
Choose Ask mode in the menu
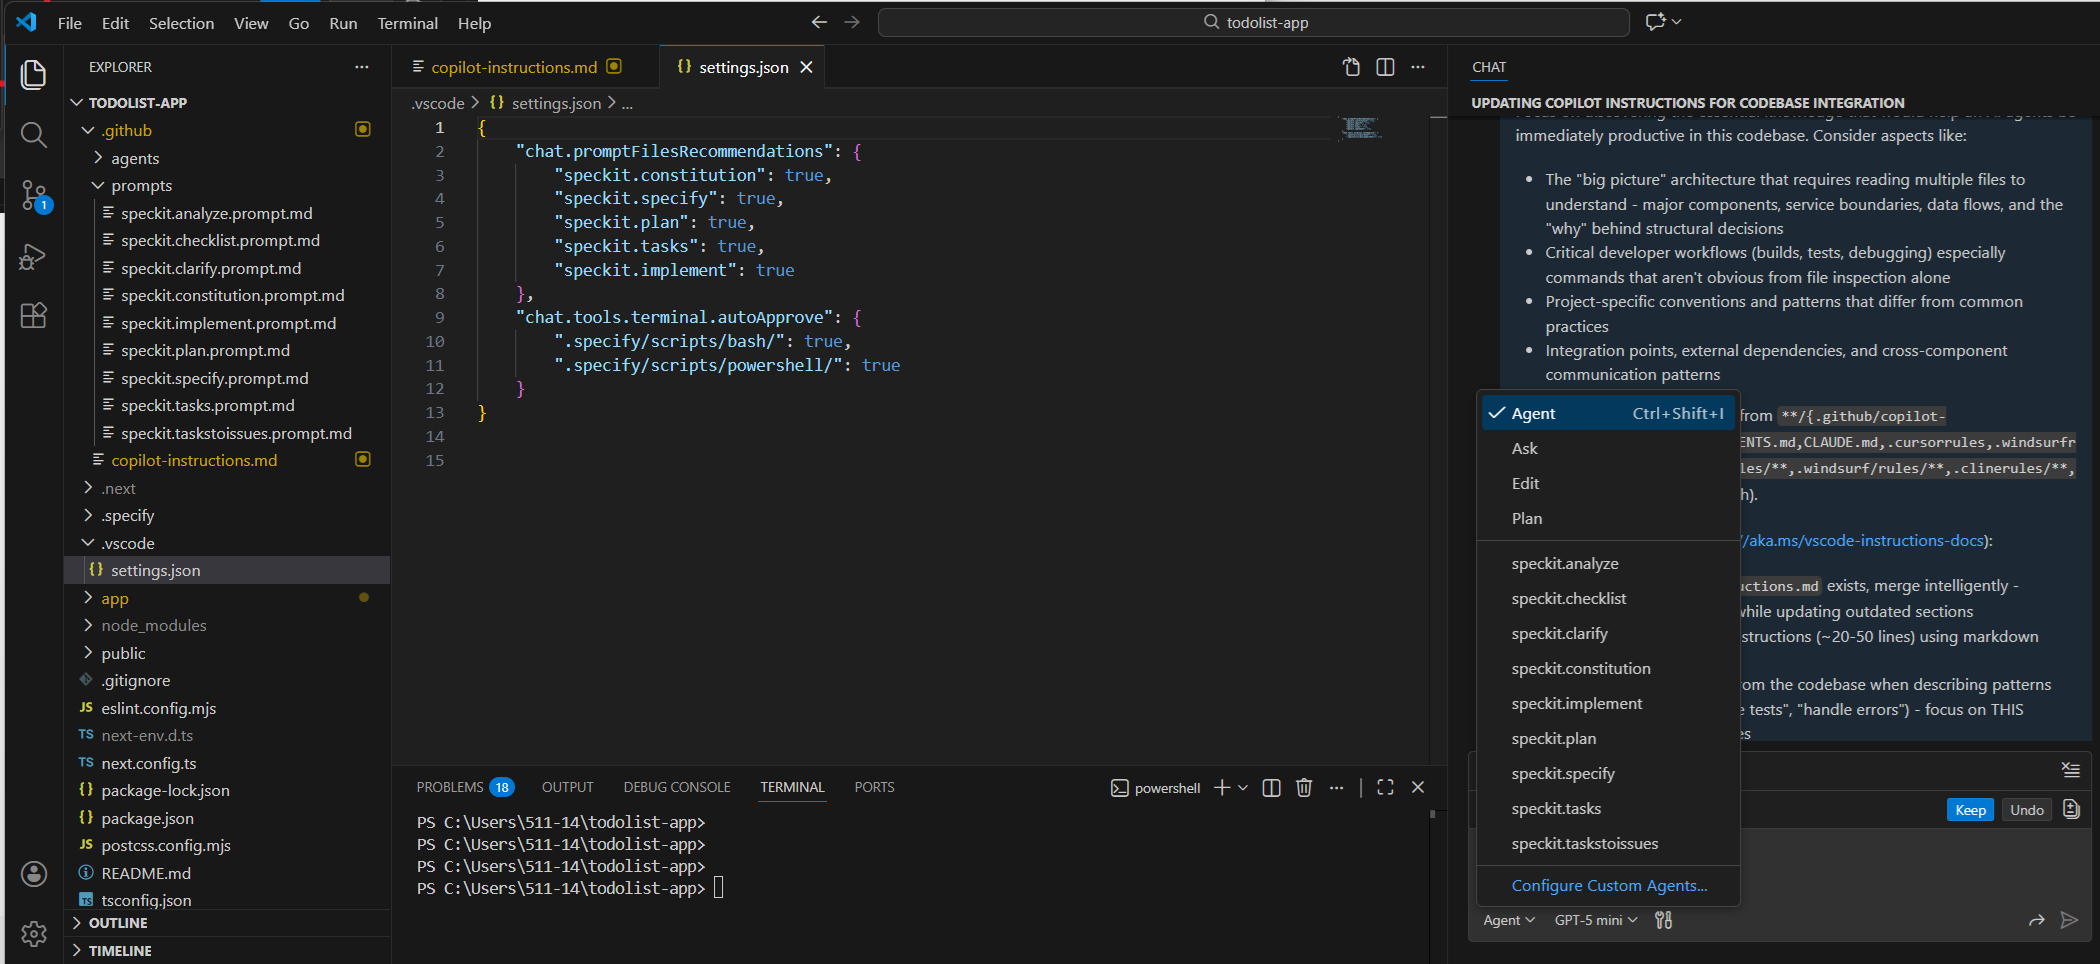pos(1608,448)
